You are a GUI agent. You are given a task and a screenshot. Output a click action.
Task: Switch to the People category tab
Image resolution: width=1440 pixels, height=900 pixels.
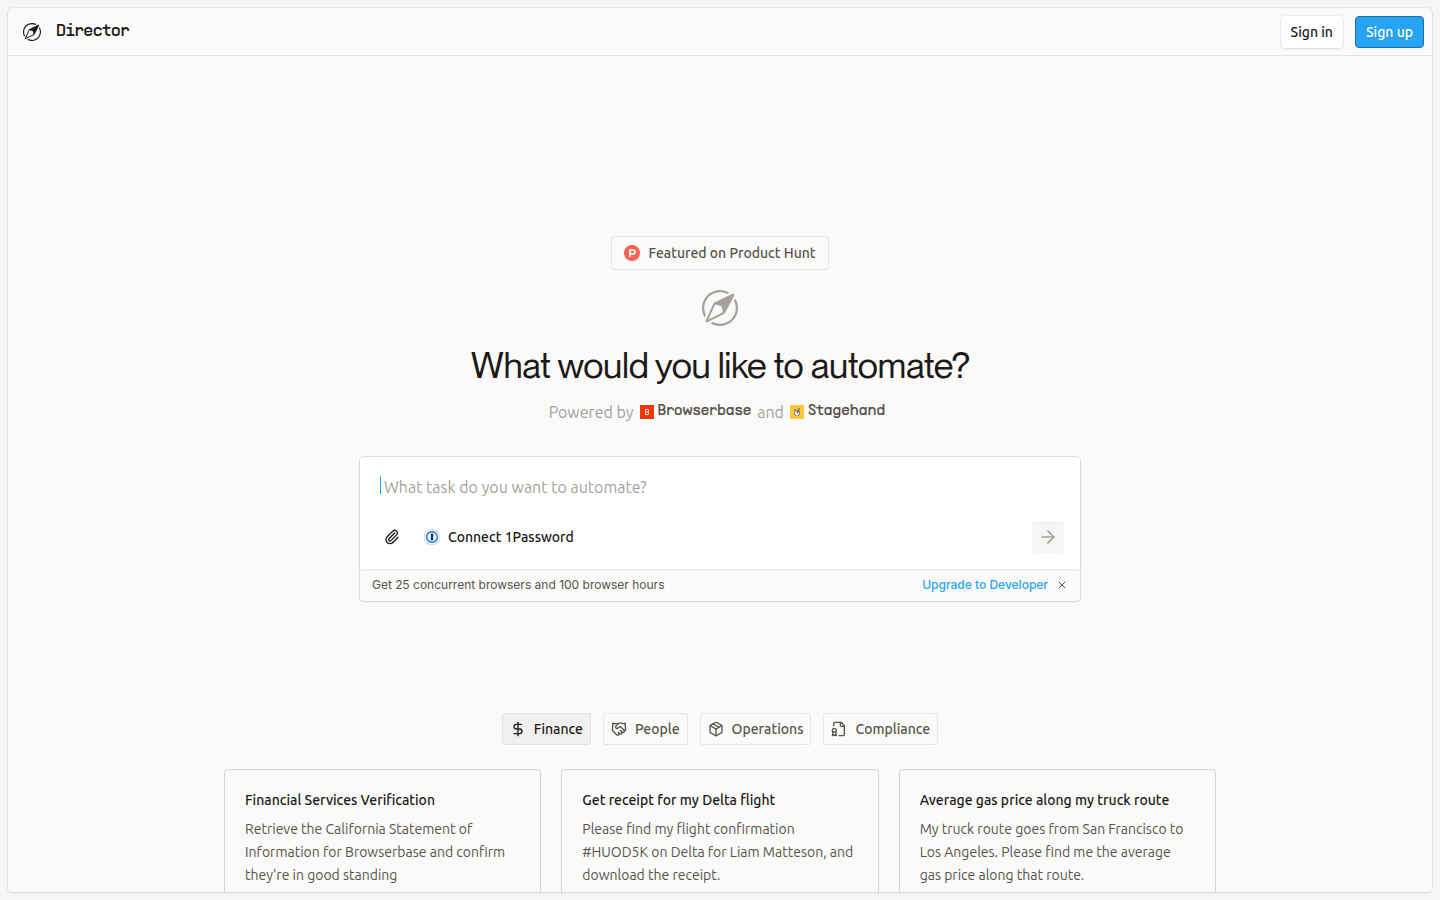[645, 729]
